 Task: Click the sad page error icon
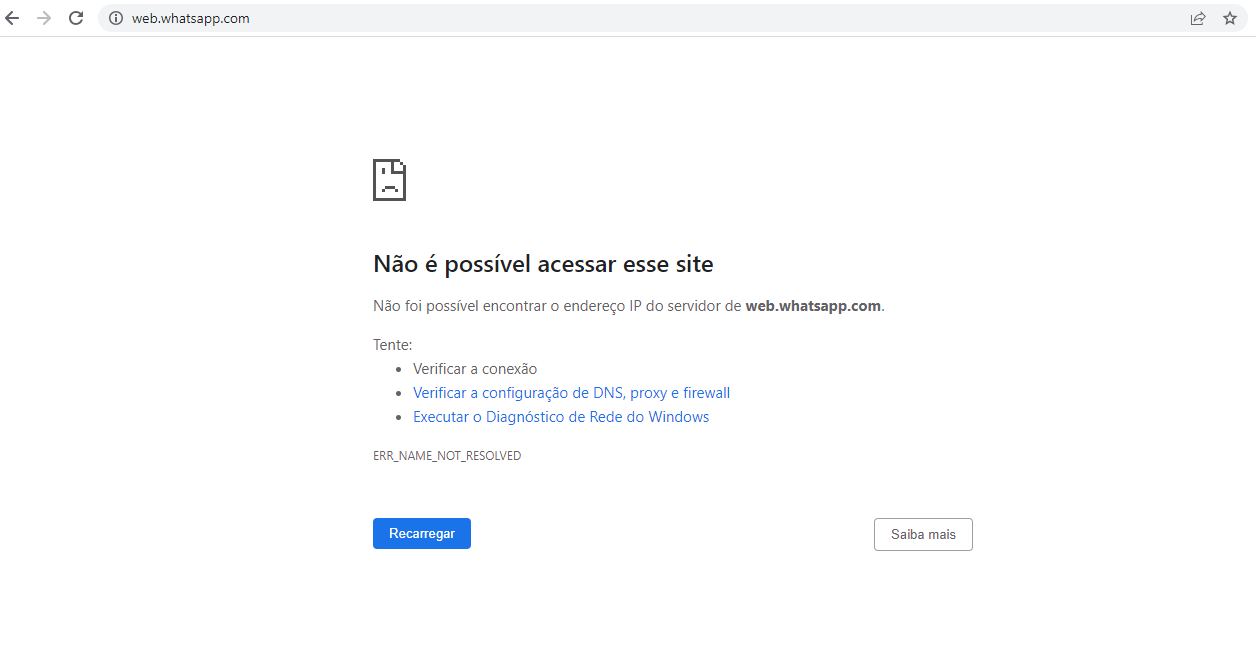(x=389, y=179)
